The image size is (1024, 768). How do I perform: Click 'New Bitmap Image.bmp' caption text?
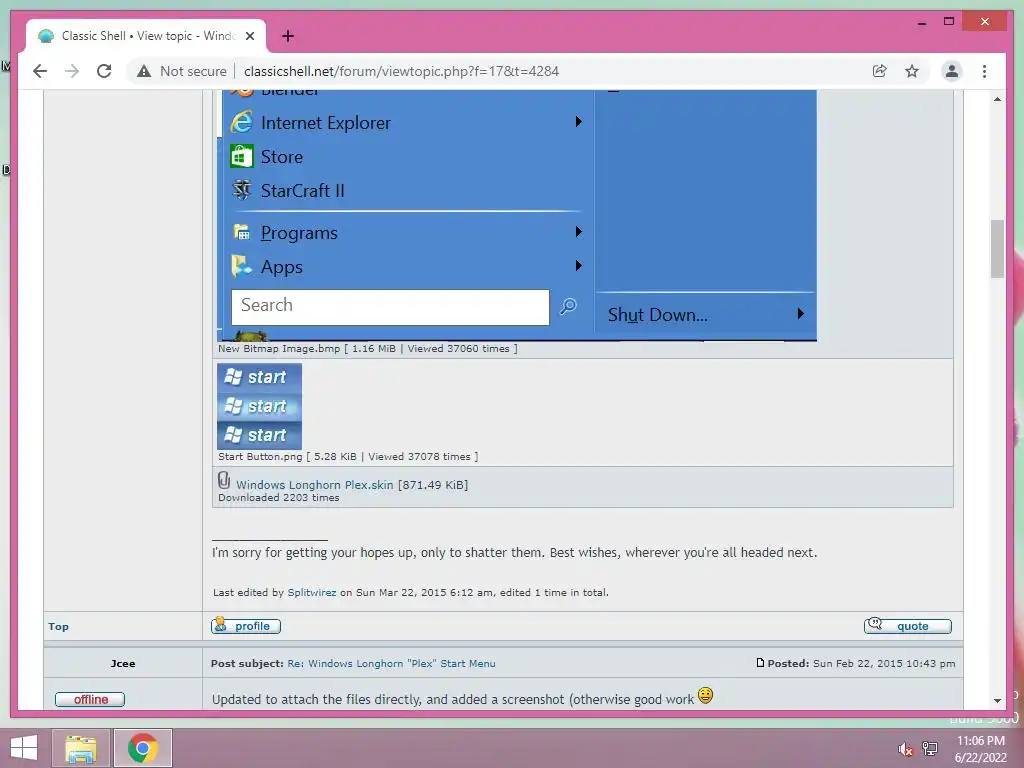point(279,349)
